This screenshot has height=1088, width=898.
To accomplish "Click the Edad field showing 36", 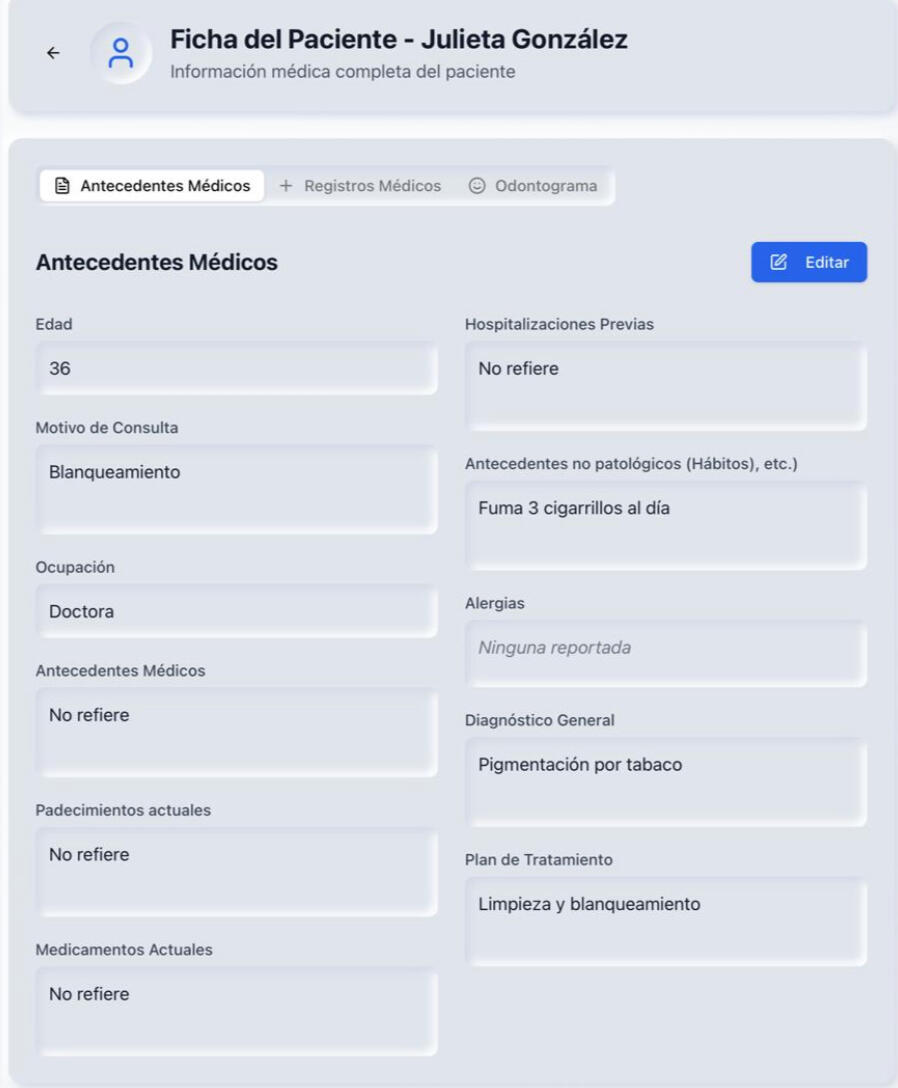I will coord(236,369).
